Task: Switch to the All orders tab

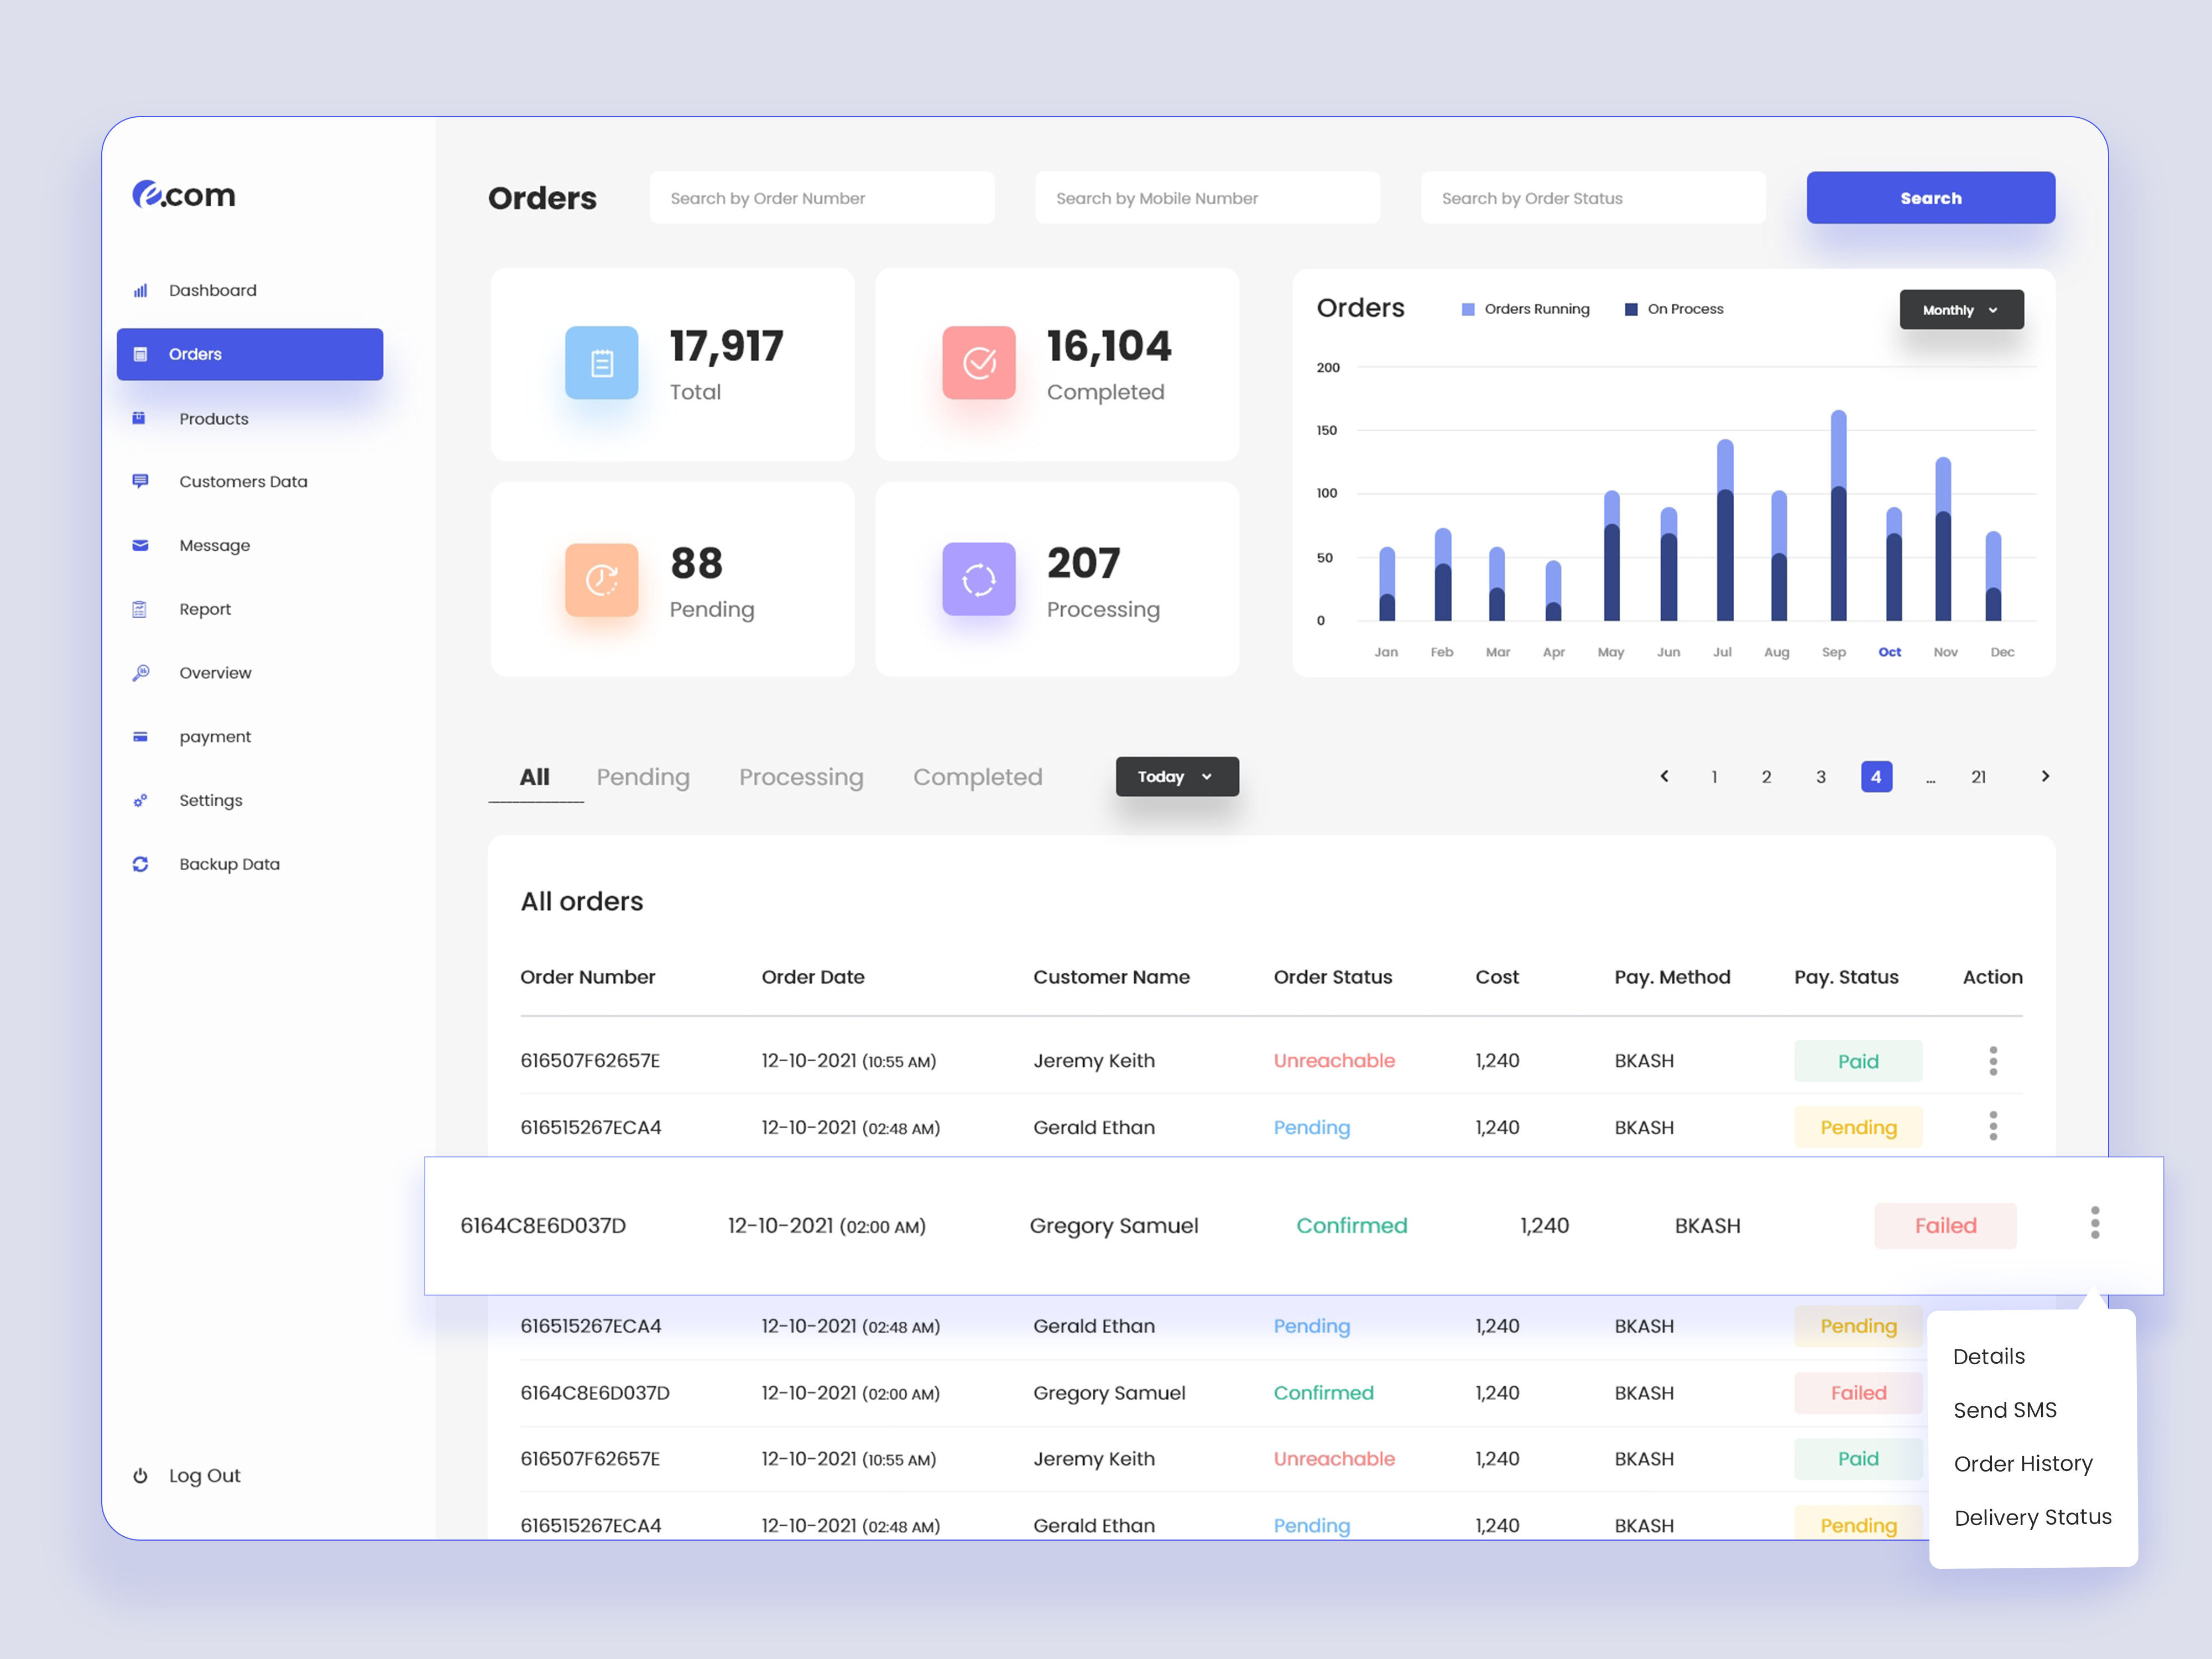Action: coord(535,777)
